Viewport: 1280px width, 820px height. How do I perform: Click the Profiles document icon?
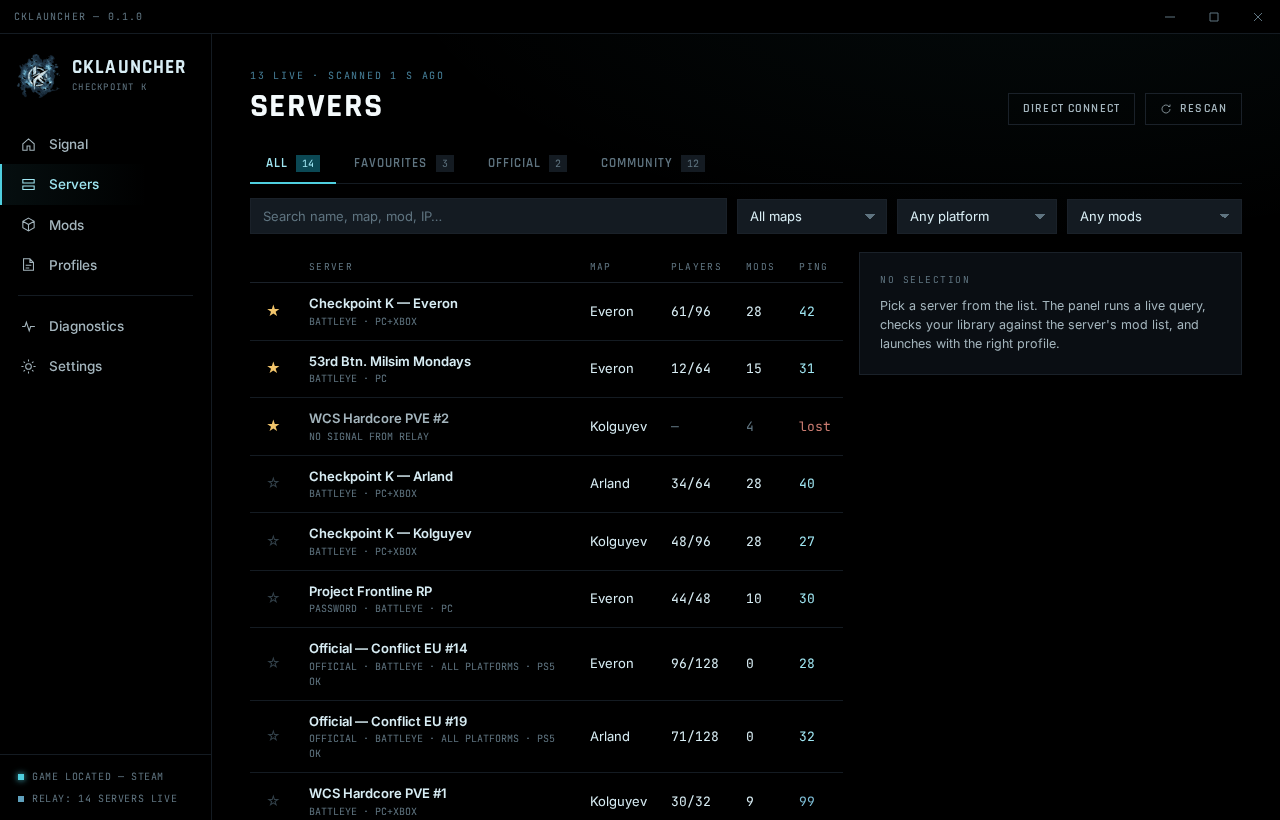point(28,265)
